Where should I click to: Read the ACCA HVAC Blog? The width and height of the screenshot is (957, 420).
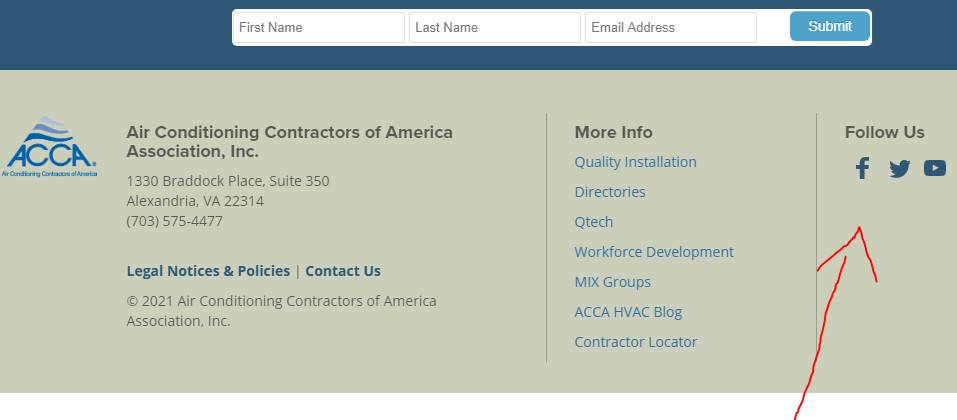pyautogui.click(x=628, y=311)
